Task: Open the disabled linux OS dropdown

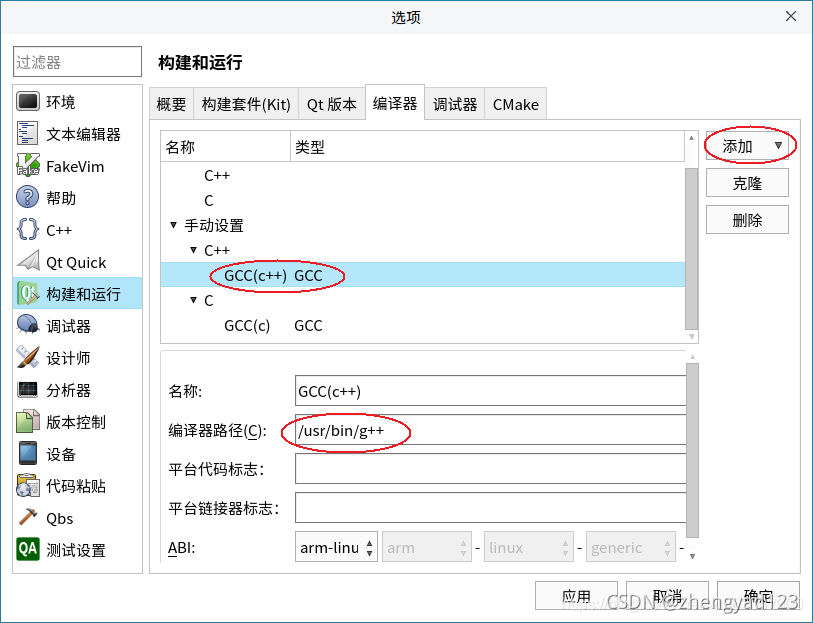Action: click(529, 547)
